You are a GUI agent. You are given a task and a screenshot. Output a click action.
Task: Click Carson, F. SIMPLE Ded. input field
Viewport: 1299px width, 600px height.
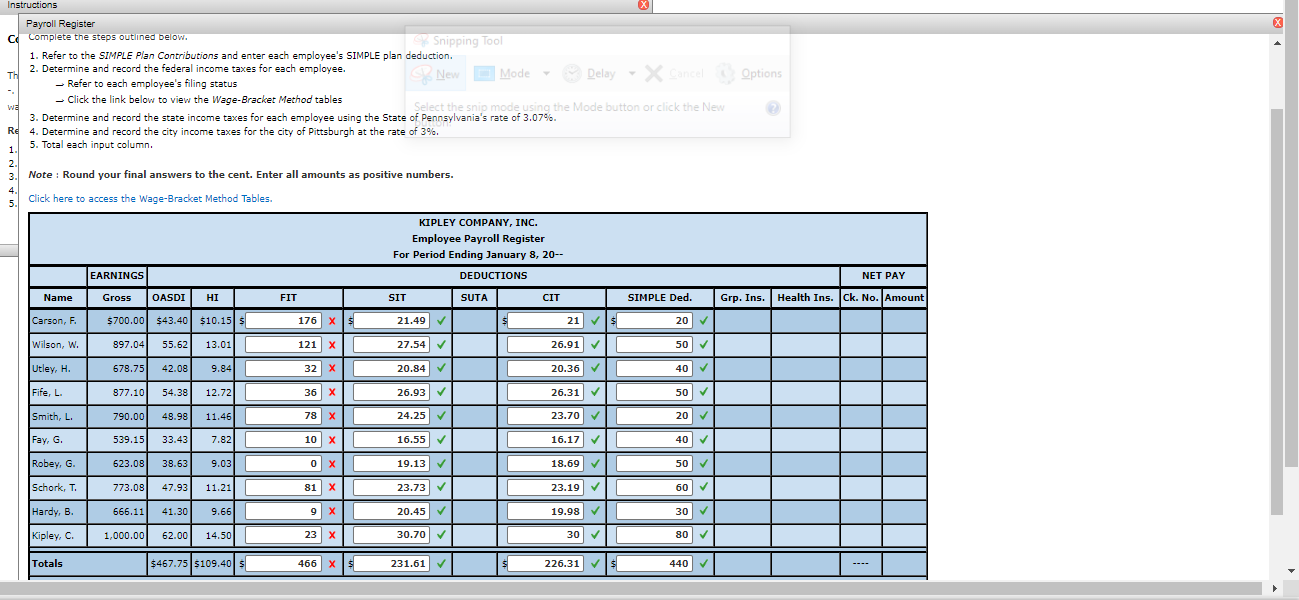tap(656, 321)
